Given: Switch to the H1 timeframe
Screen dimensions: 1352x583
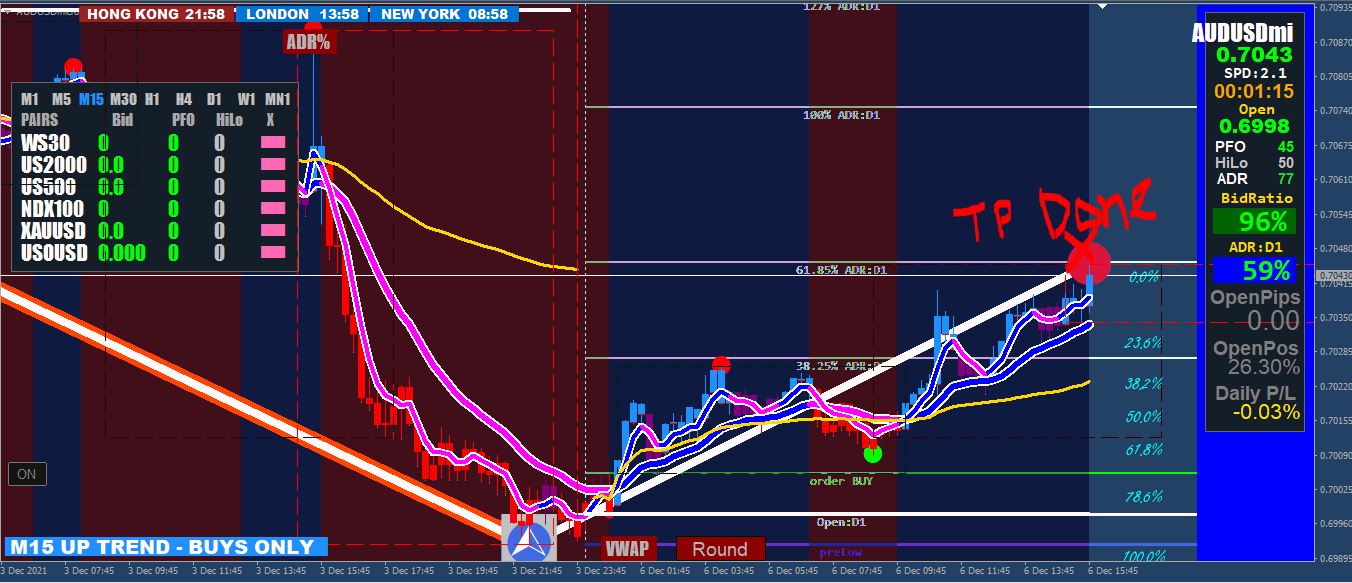Looking at the screenshot, I should (152, 99).
